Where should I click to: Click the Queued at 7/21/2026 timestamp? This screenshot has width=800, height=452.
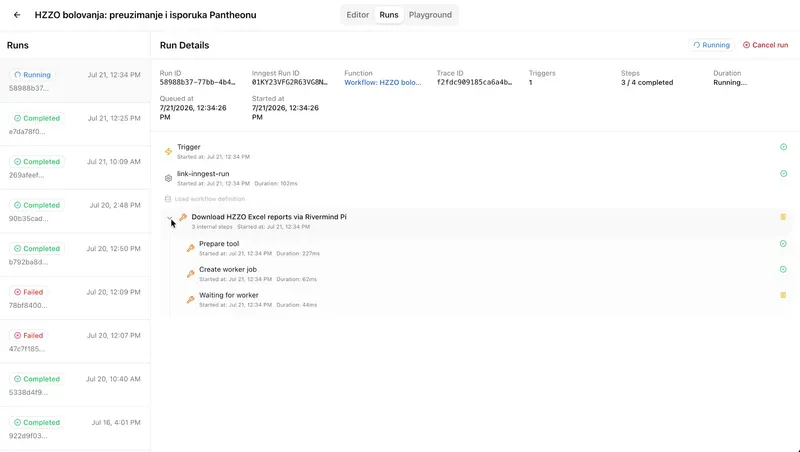pyautogui.click(x=193, y=112)
